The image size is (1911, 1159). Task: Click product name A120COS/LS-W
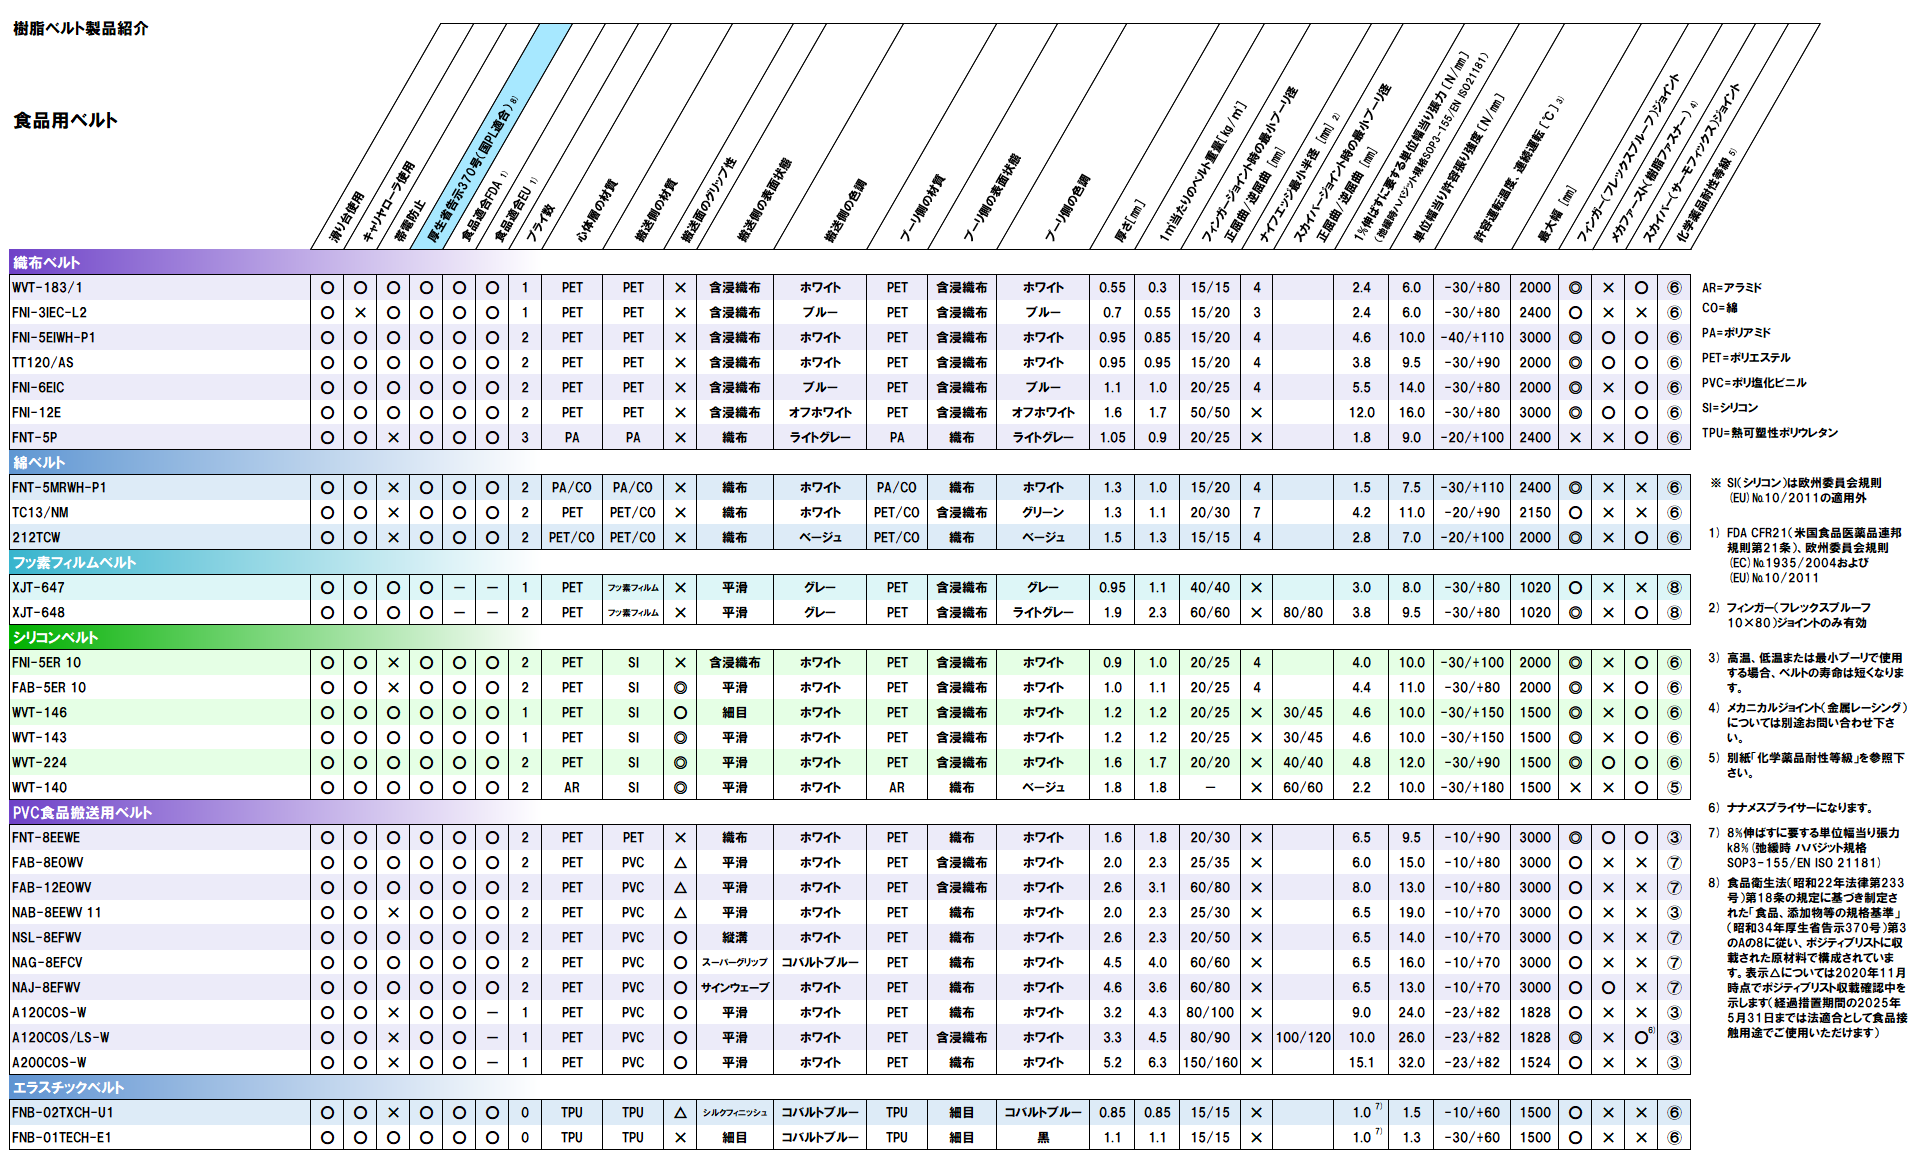[61, 1037]
